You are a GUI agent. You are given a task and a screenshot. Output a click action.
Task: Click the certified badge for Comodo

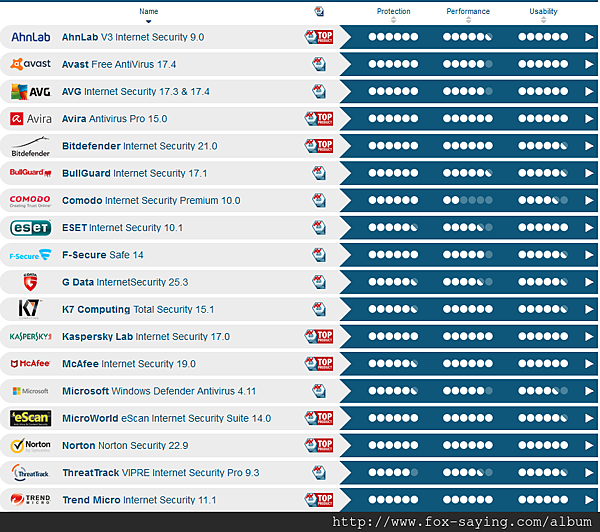[319, 200]
